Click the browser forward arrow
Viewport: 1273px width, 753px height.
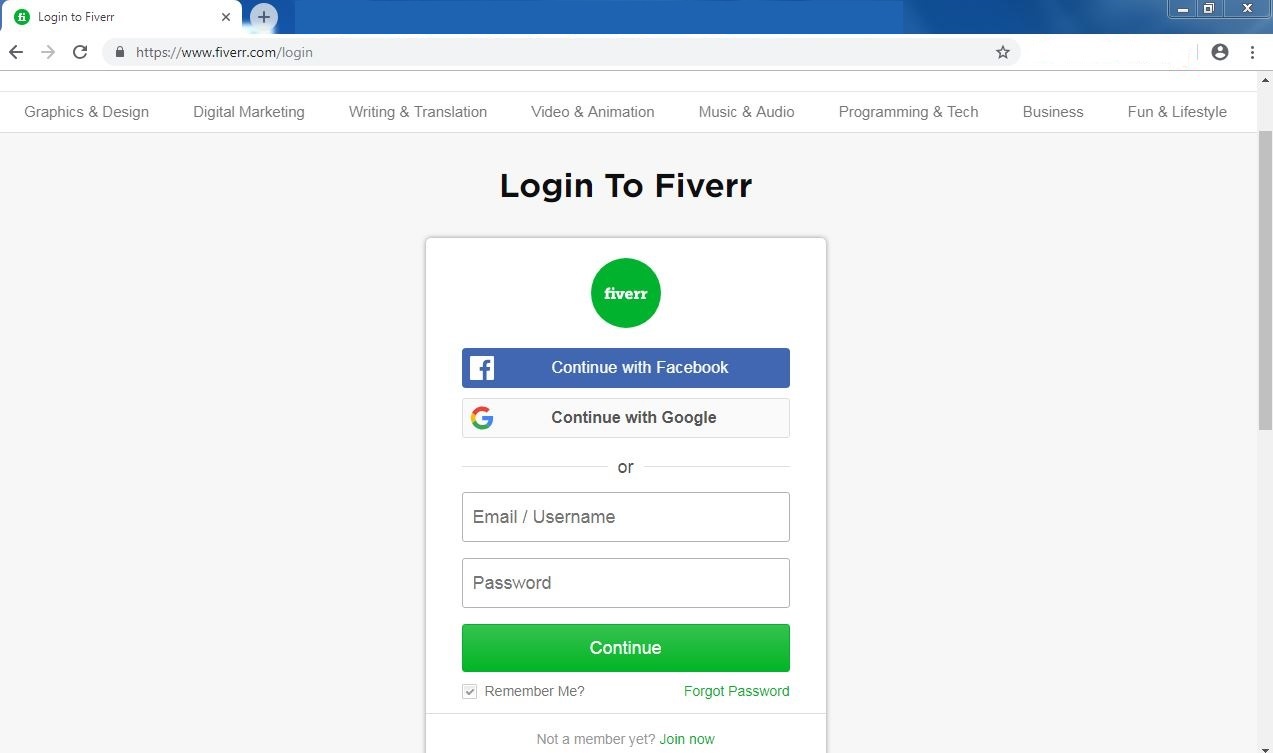click(x=48, y=52)
